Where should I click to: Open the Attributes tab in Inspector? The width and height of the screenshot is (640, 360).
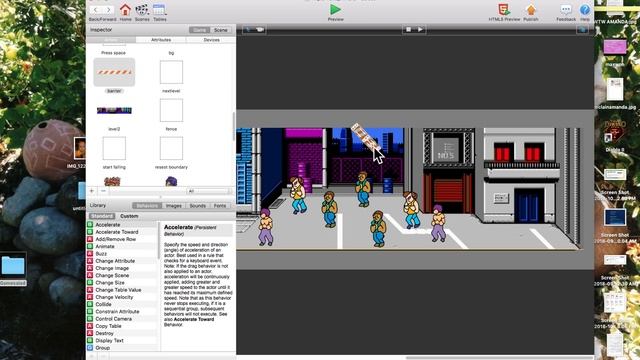[161, 40]
